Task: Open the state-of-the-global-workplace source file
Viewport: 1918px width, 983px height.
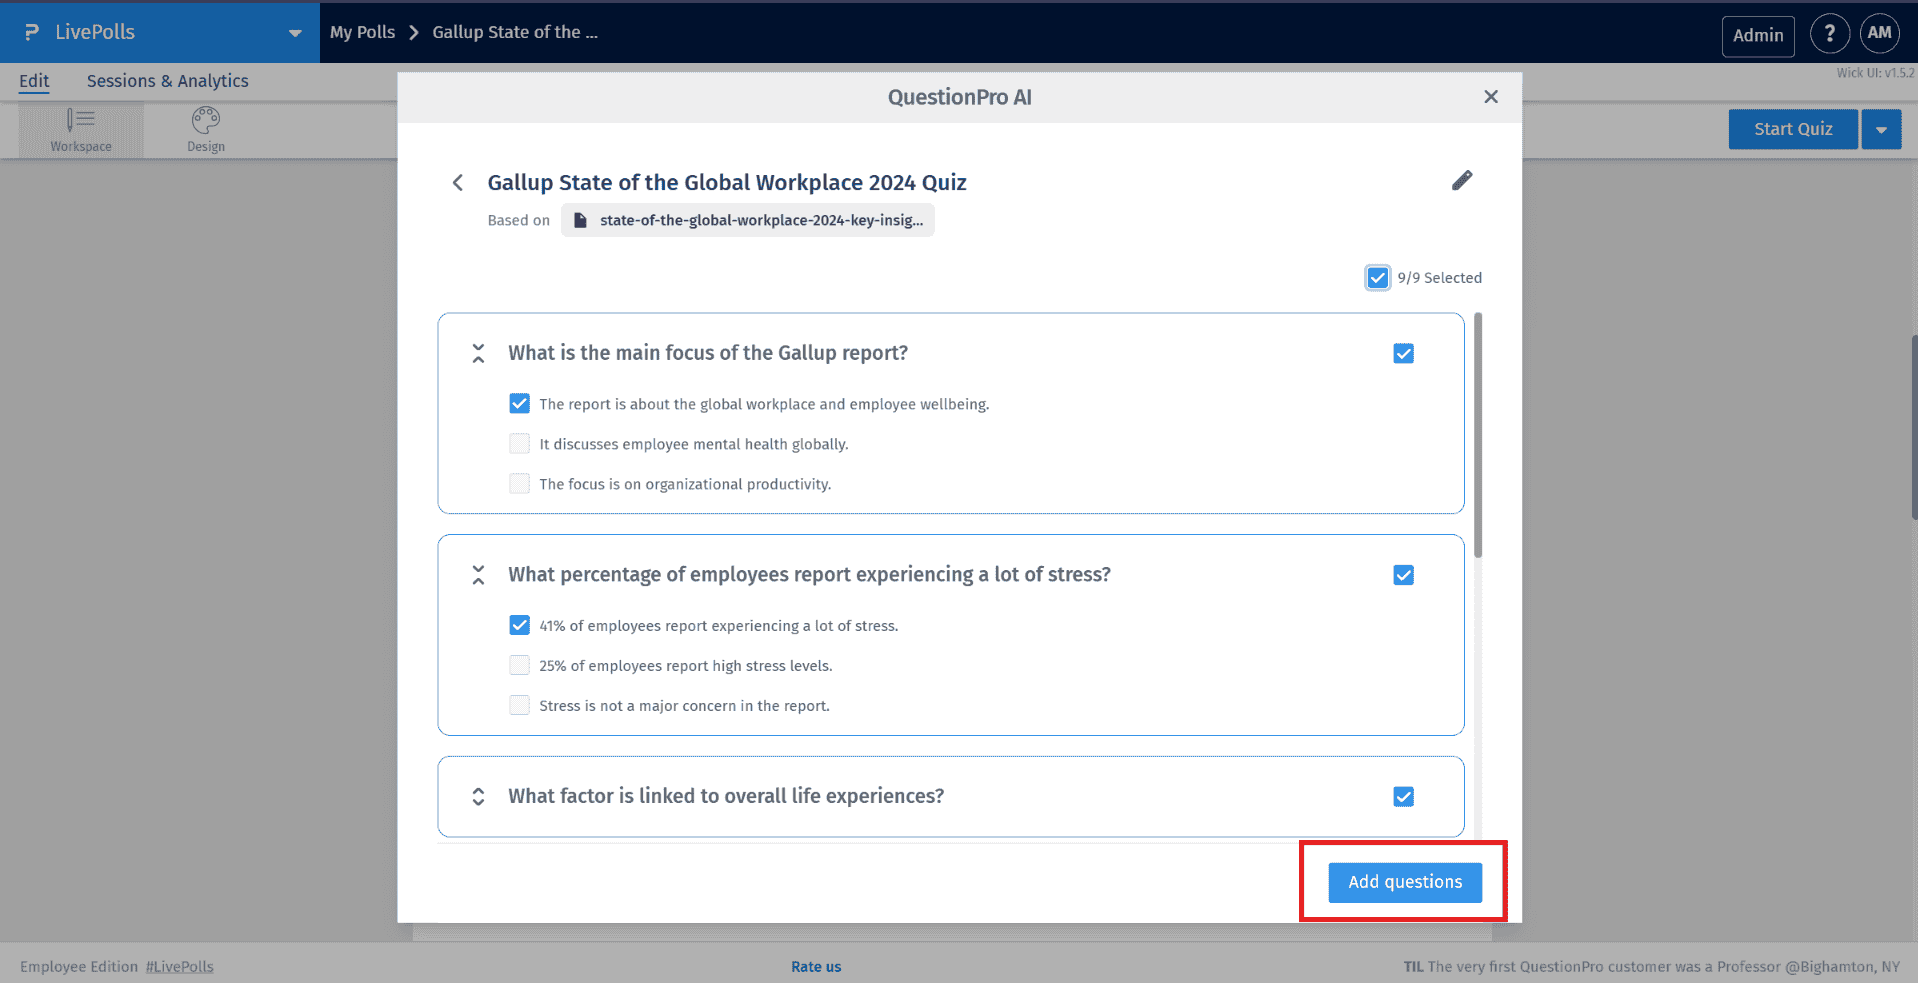Action: [748, 220]
